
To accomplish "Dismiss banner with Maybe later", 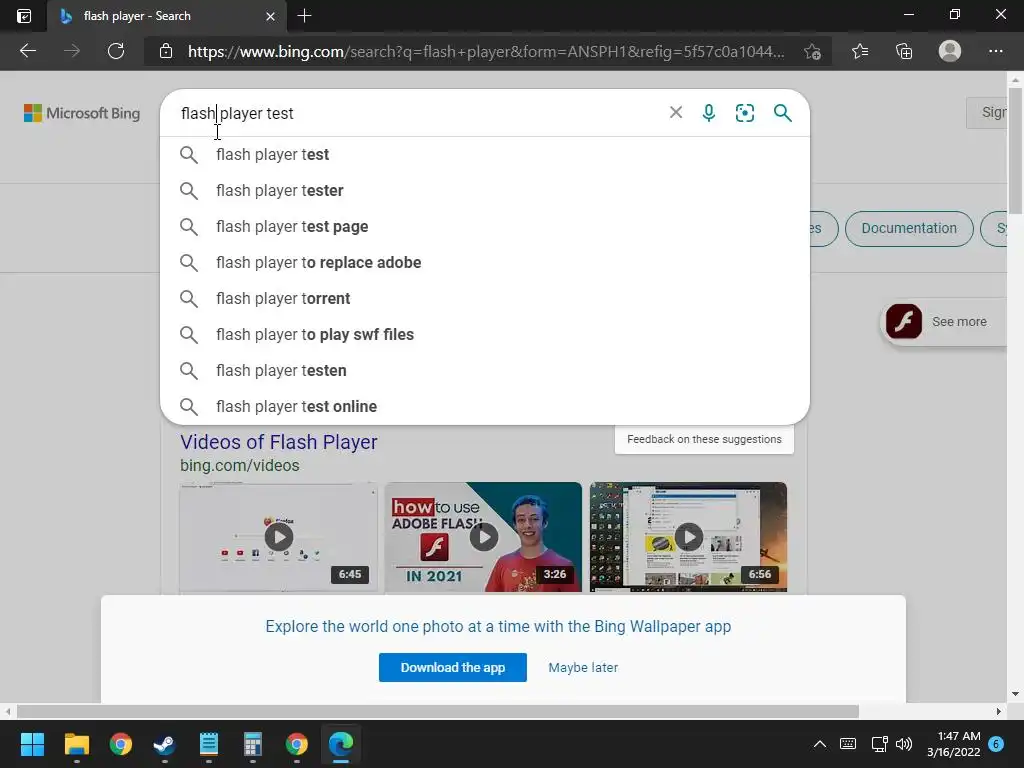I will click(583, 667).
